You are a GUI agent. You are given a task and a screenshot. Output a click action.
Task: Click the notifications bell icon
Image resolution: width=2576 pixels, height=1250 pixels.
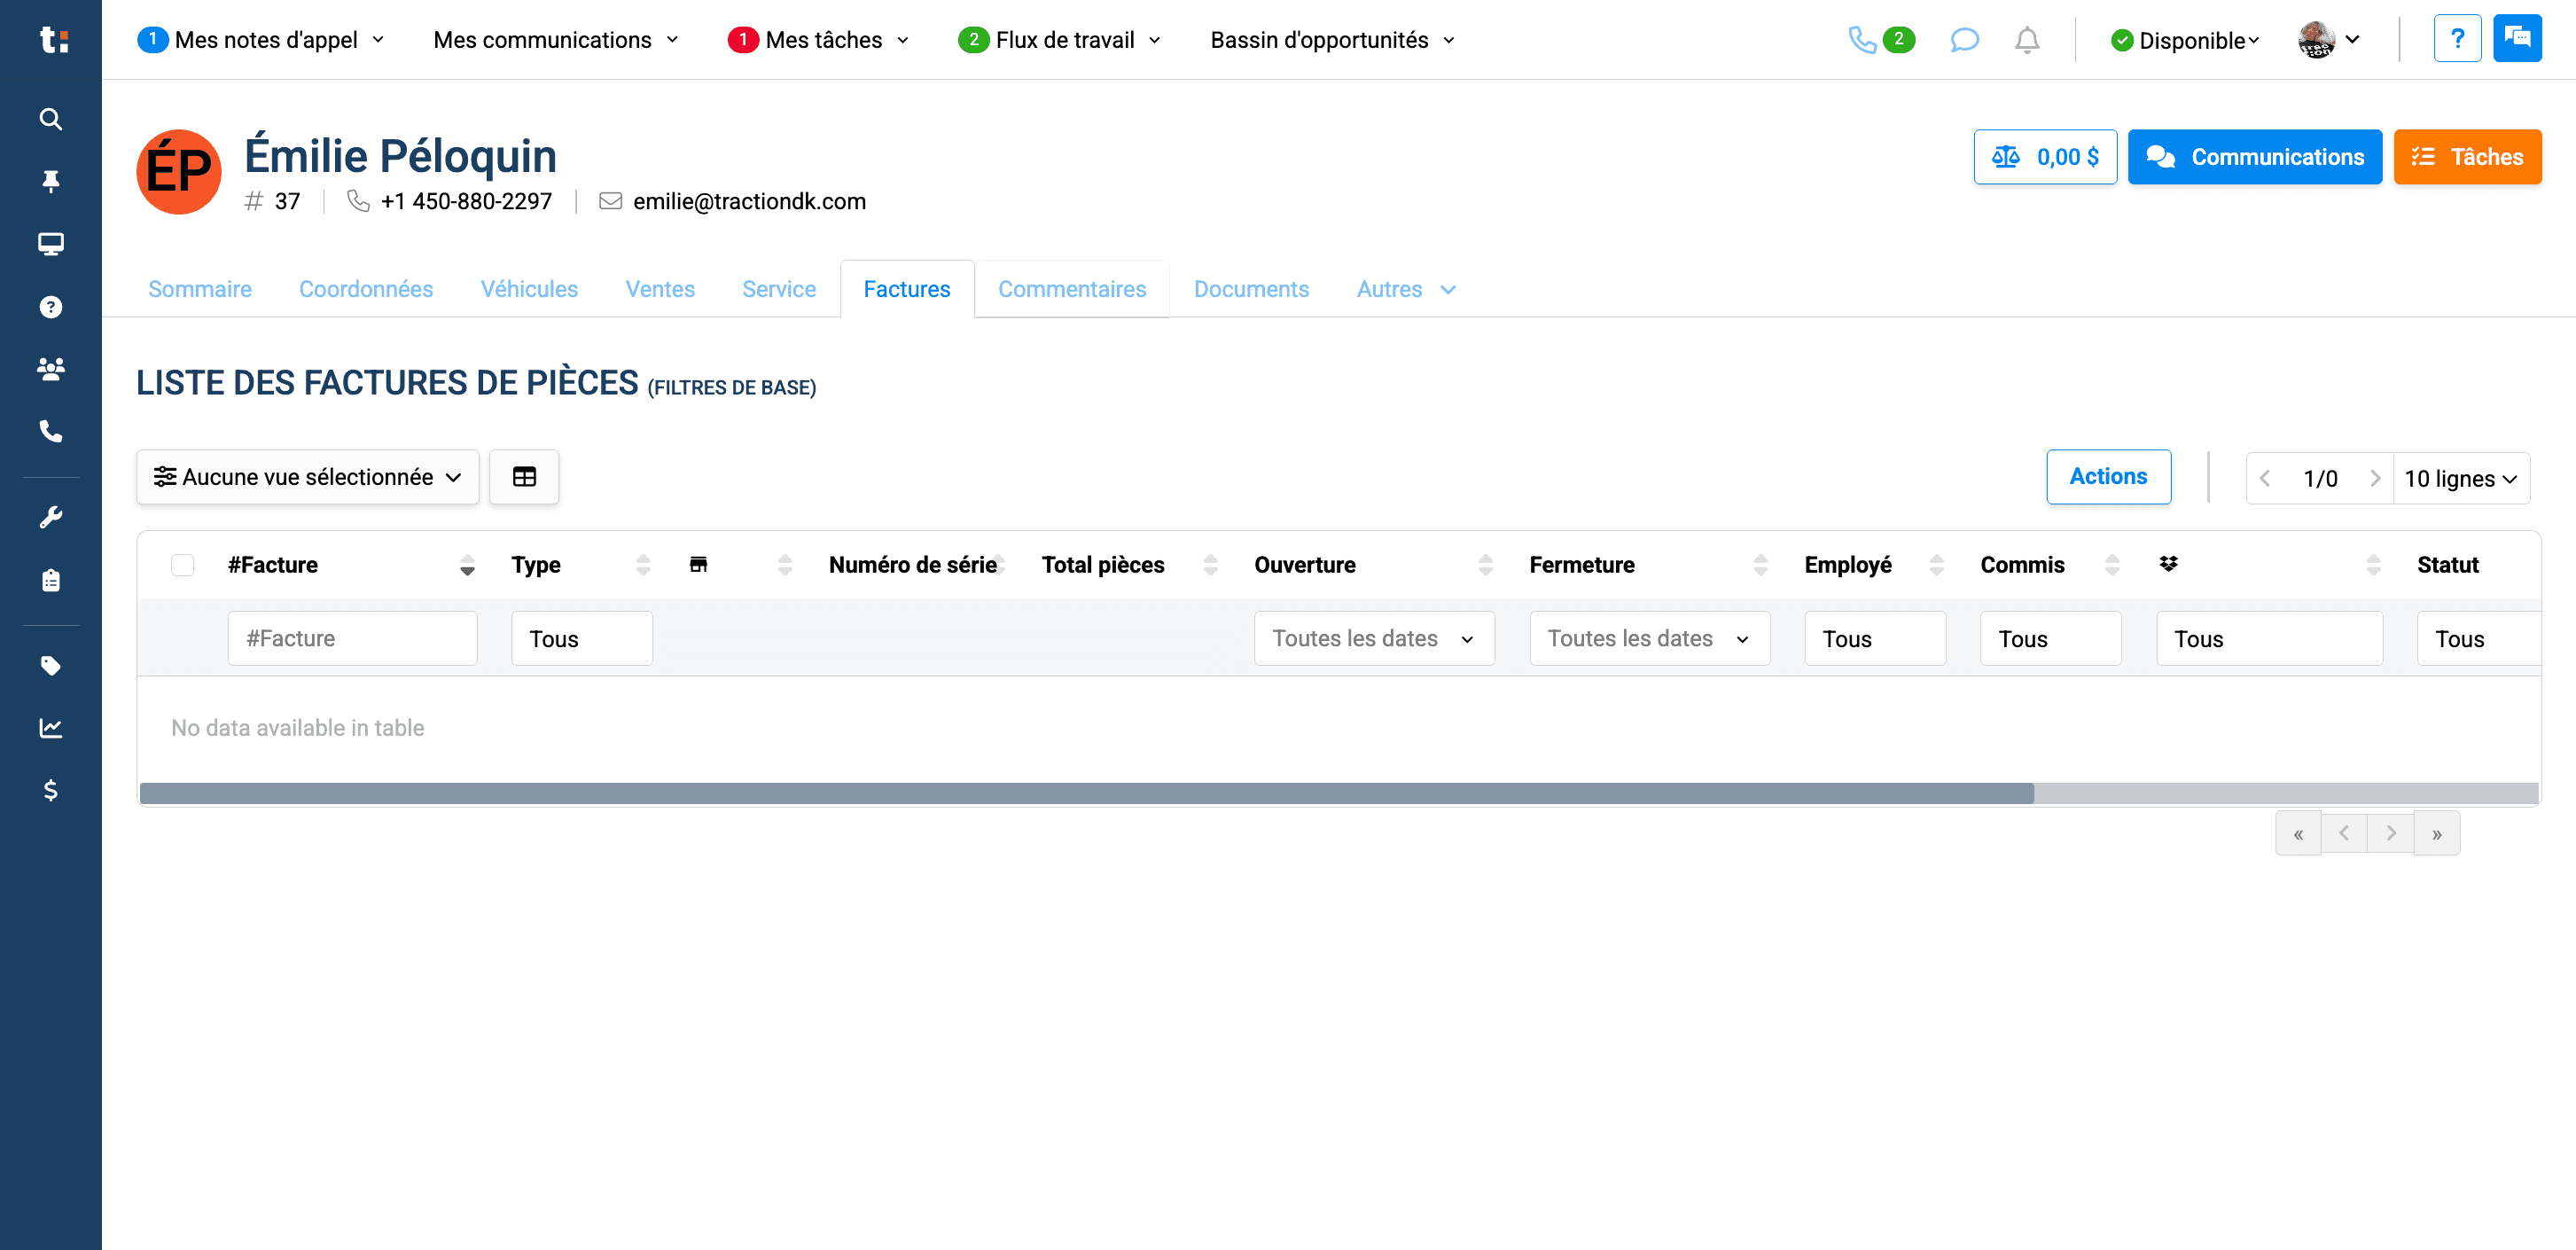[x=2027, y=40]
